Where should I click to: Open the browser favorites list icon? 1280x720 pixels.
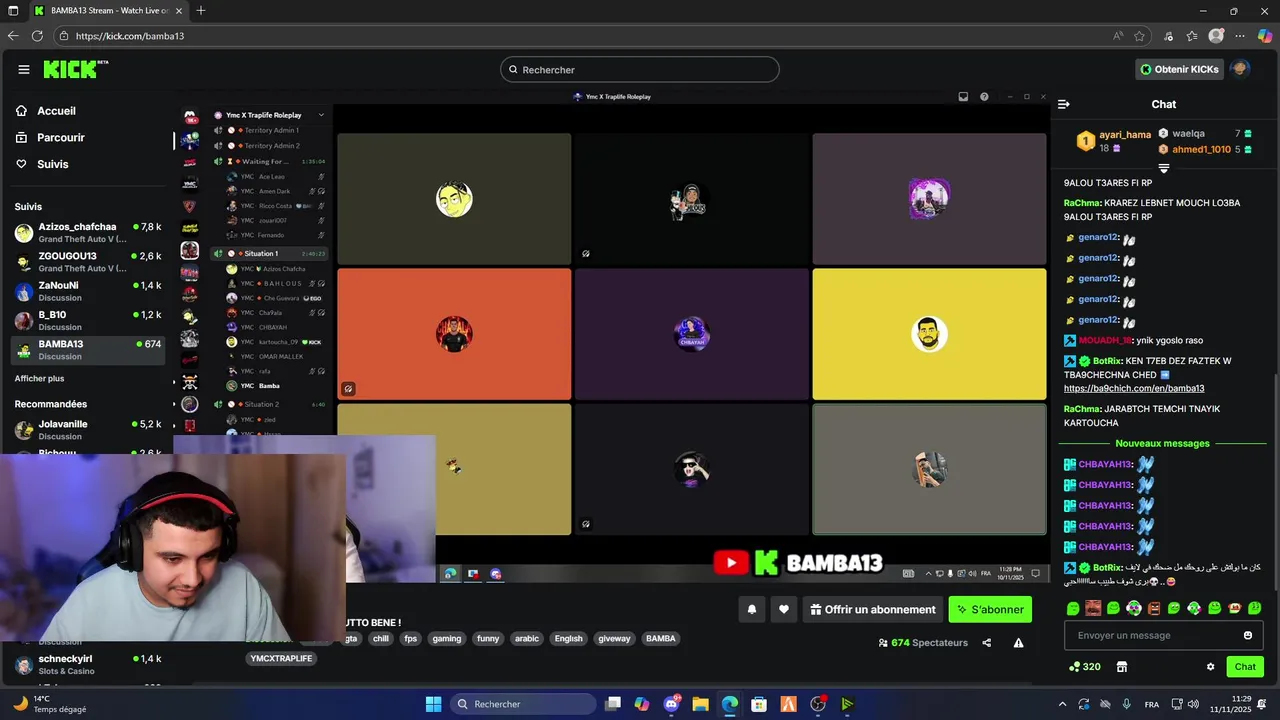click(1192, 36)
